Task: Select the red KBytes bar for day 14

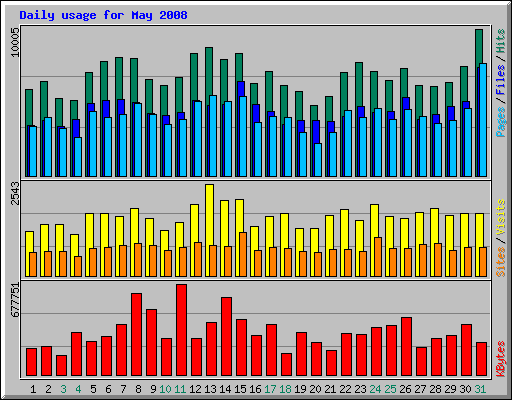Action: (x=226, y=337)
